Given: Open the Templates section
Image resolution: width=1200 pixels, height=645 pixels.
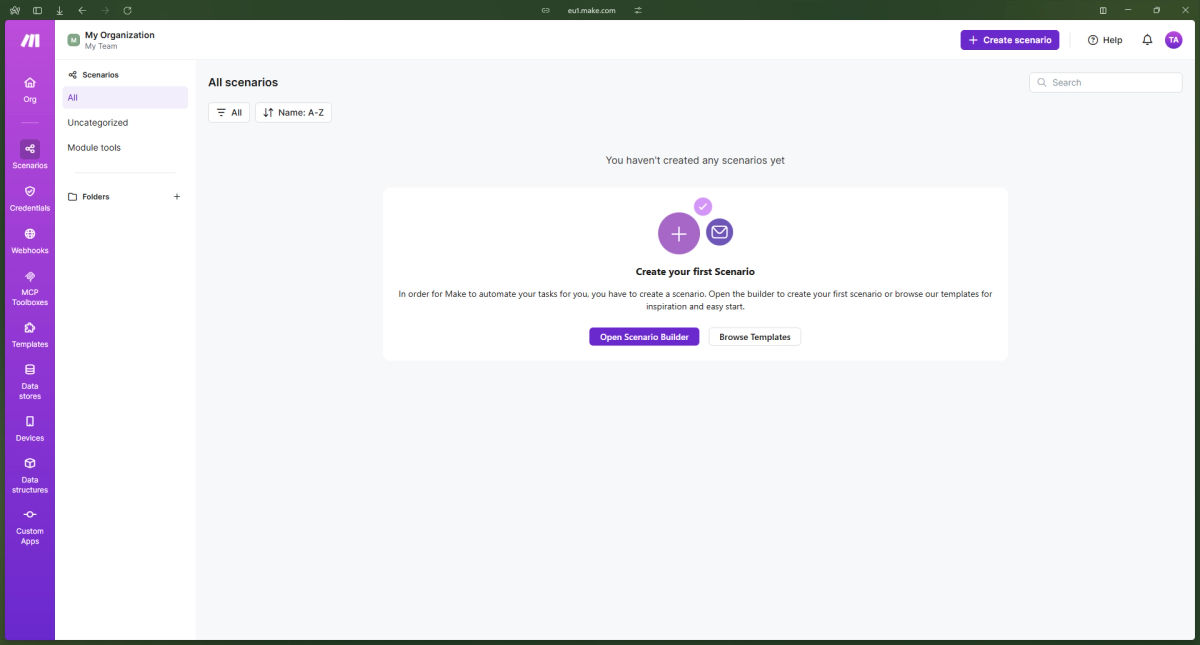Looking at the screenshot, I should pyautogui.click(x=29, y=333).
